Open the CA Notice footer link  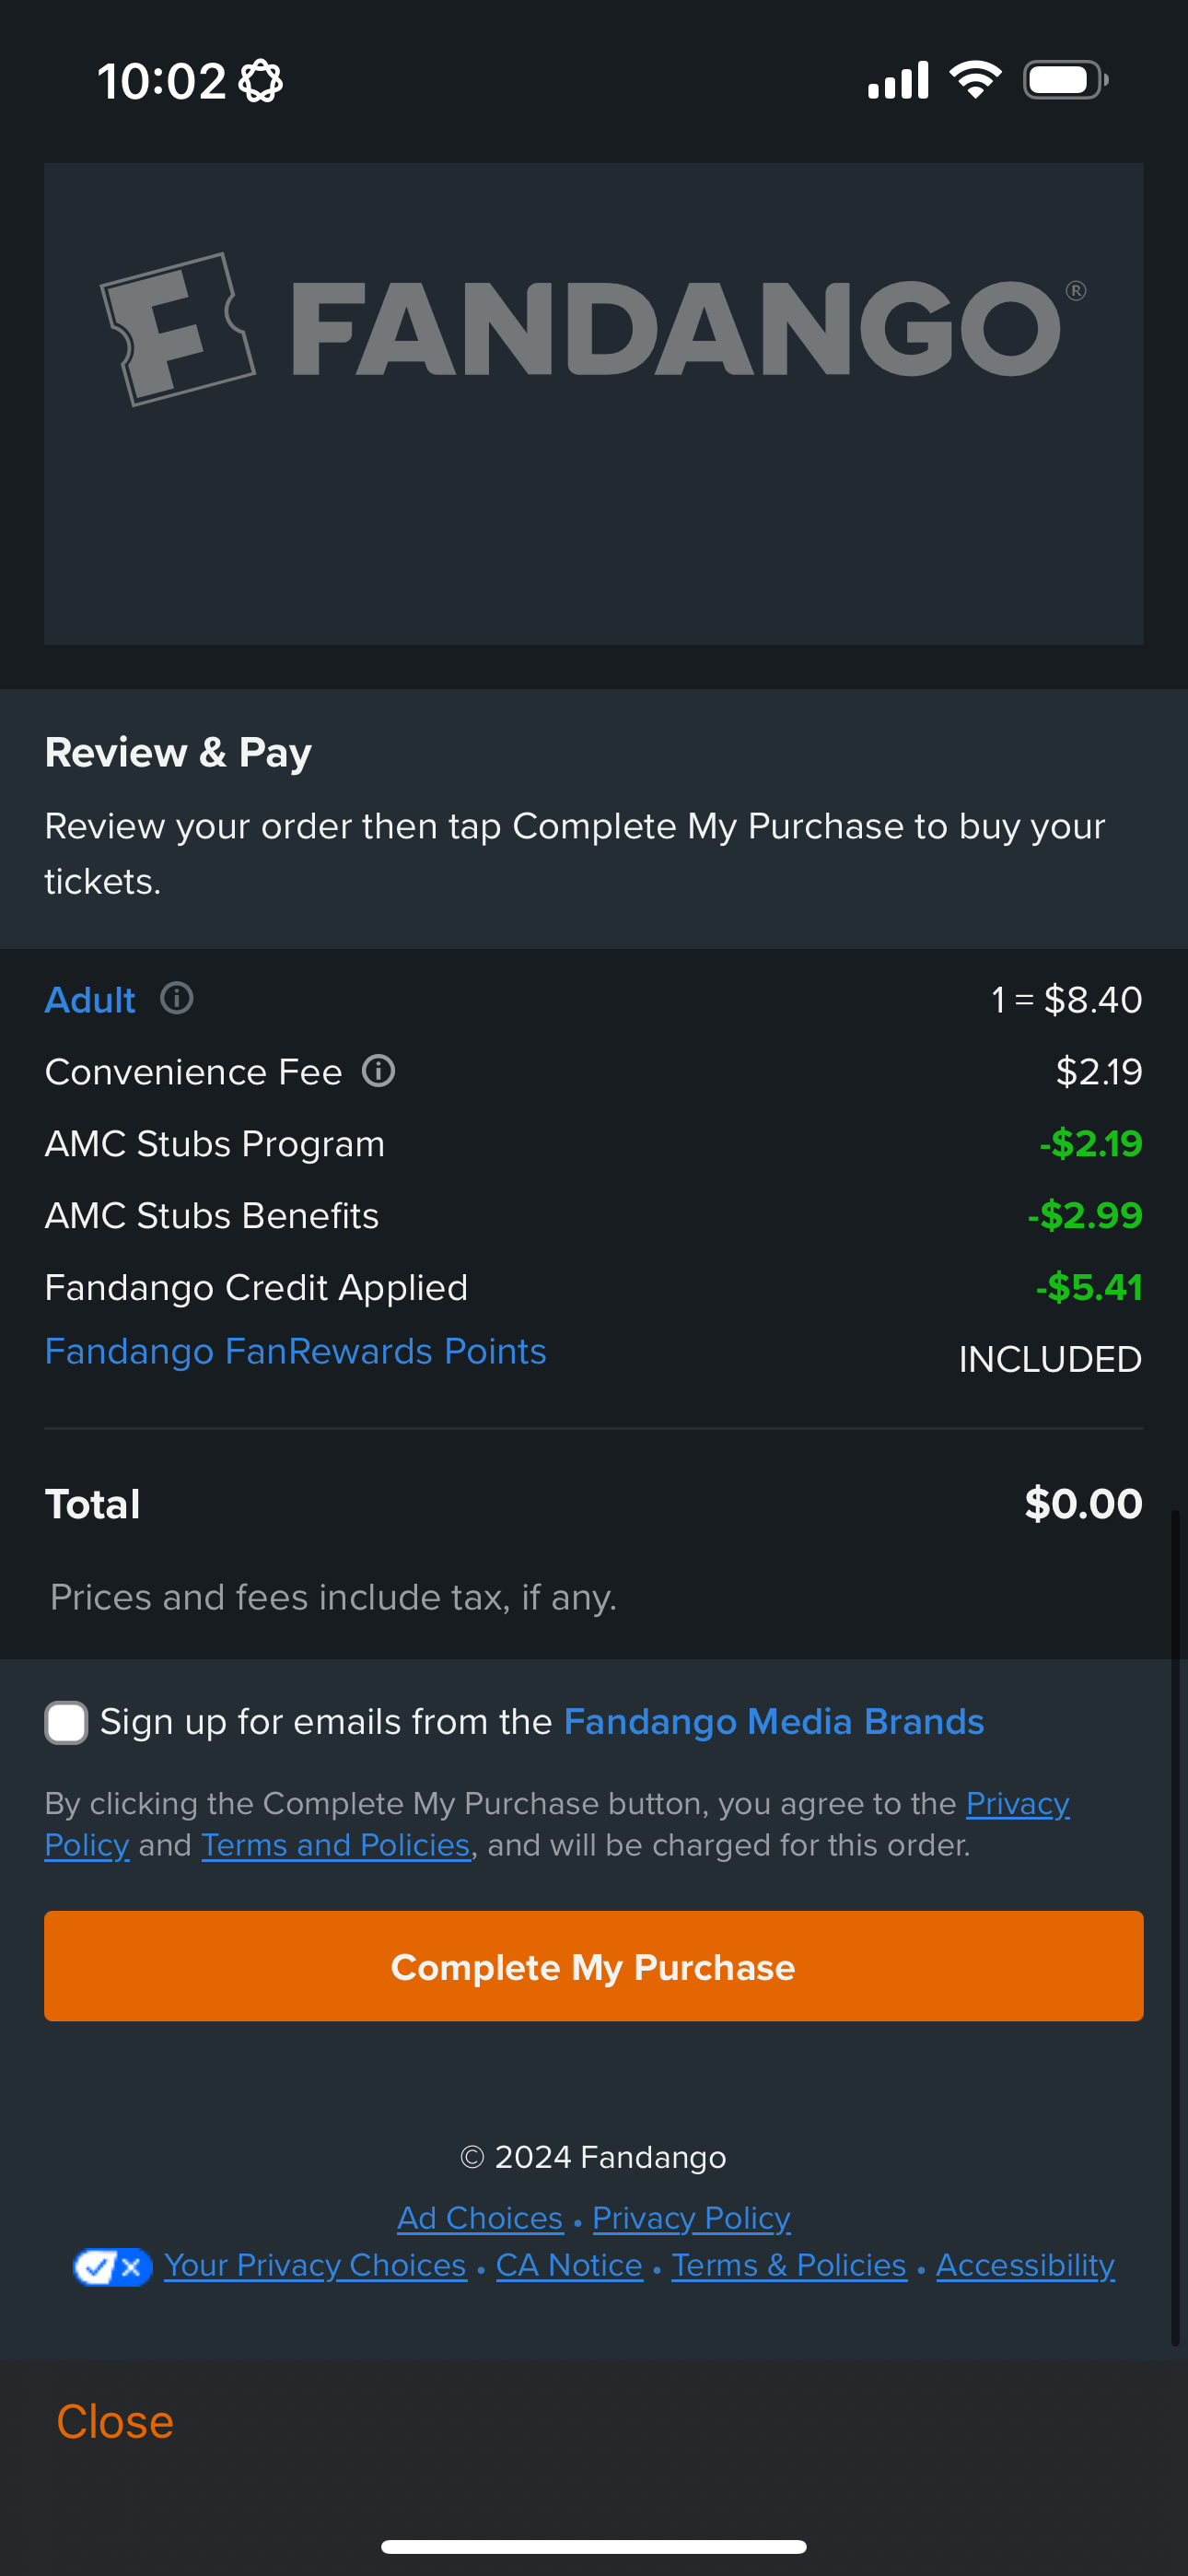click(569, 2265)
